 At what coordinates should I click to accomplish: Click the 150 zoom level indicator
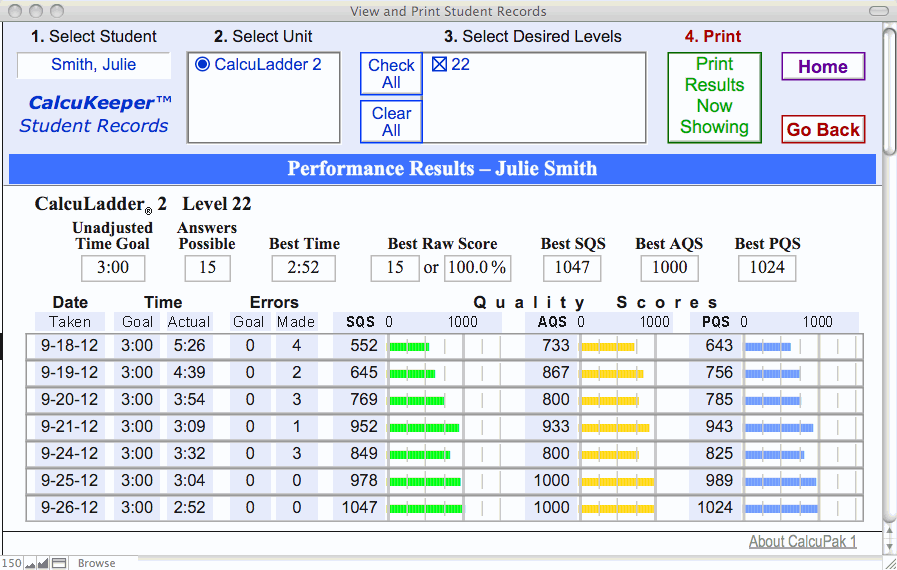pyautogui.click(x=11, y=564)
